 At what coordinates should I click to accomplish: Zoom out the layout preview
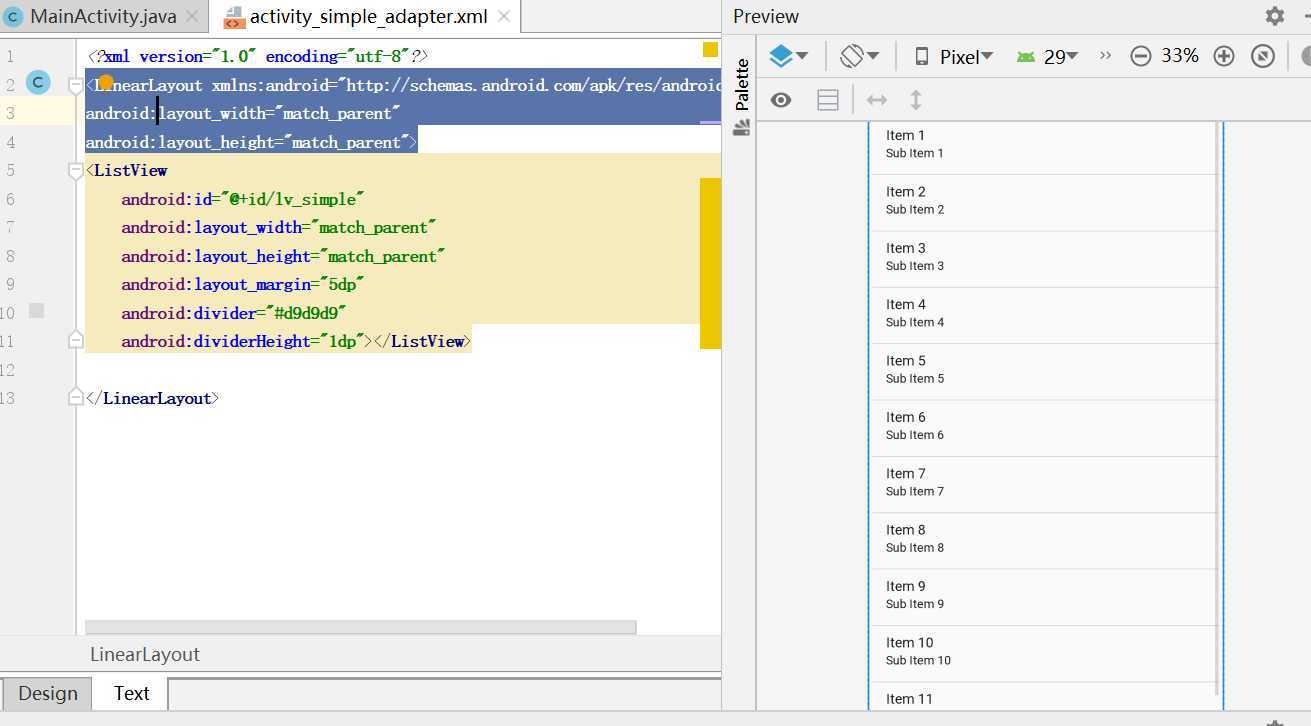(x=1141, y=57)
